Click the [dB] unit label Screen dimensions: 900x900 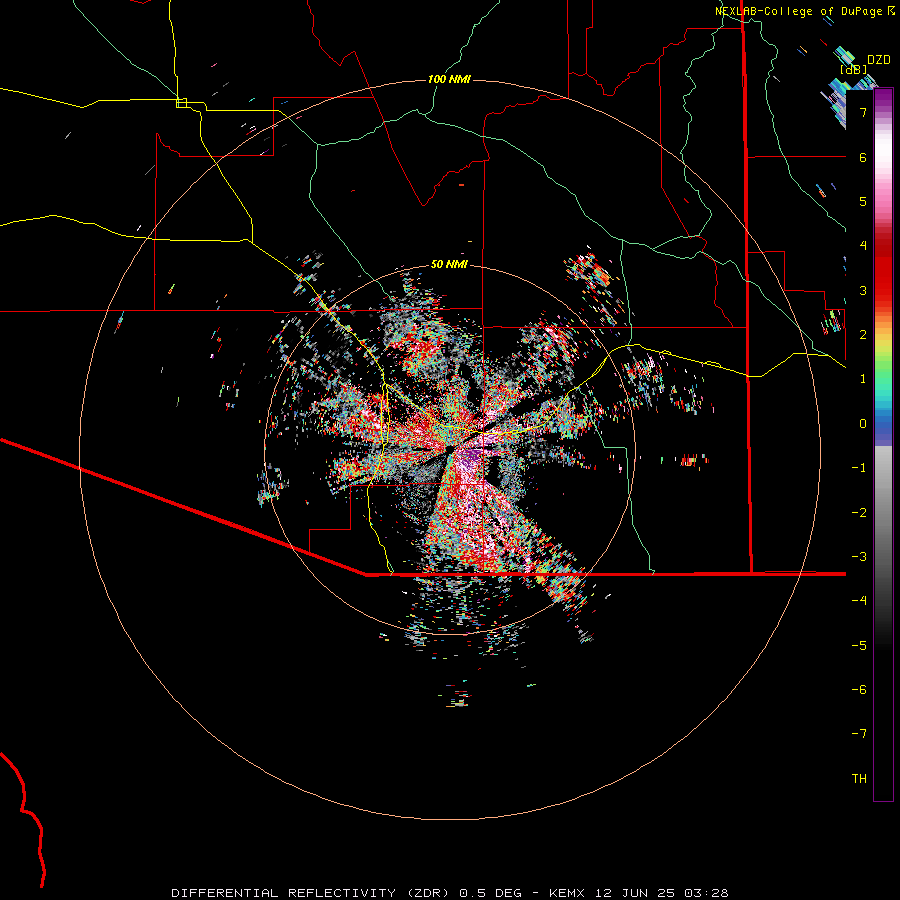click(854, 69)
